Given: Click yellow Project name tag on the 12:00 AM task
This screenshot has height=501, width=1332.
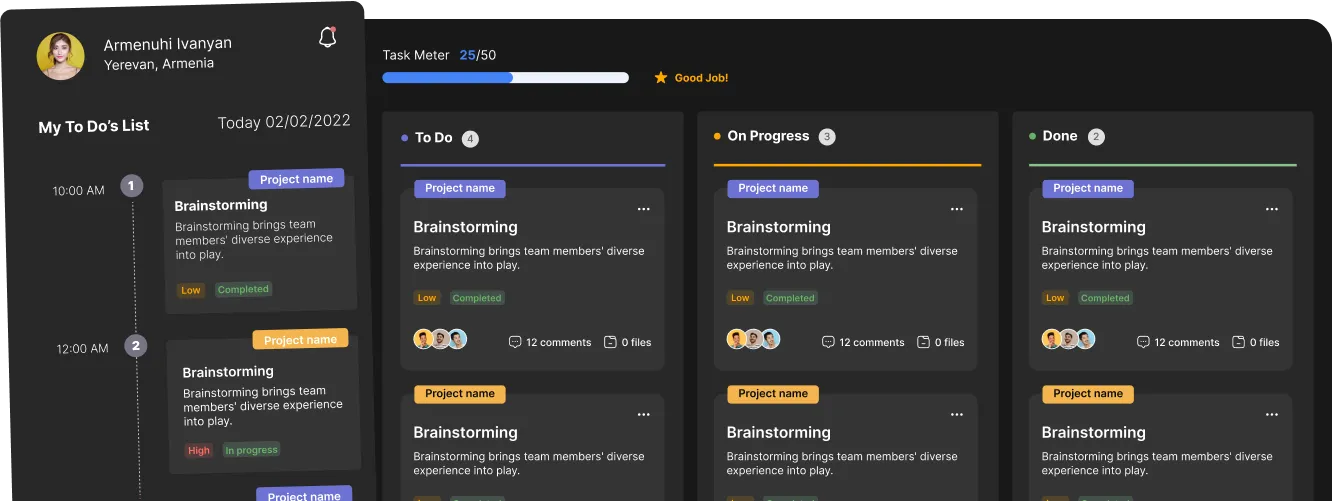Looking at the screenshot, I should coord(300,340).
